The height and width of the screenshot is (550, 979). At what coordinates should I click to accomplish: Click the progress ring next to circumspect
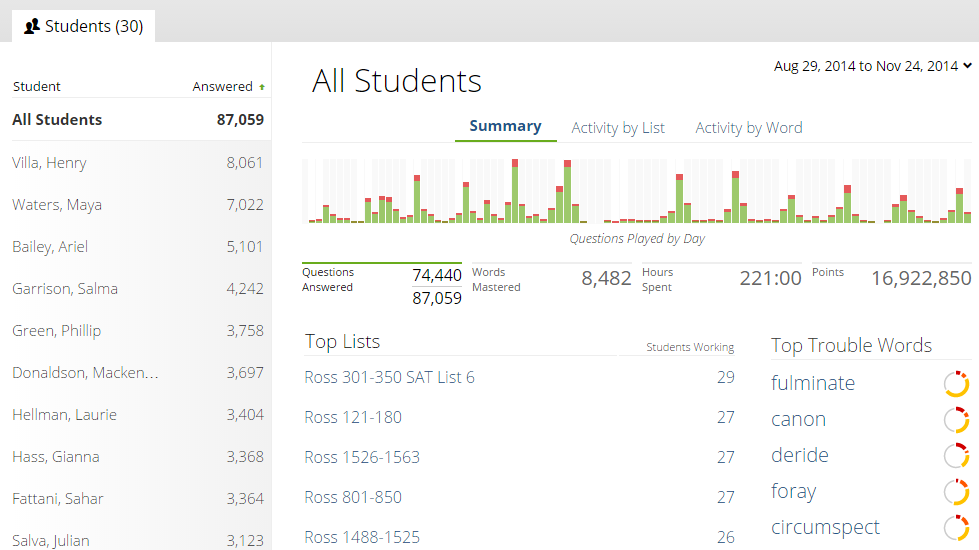[x=956, y=528]
